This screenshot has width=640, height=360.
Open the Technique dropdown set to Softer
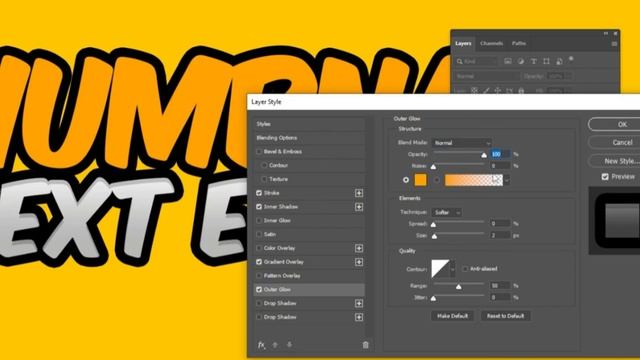click(x=447, y=212)
